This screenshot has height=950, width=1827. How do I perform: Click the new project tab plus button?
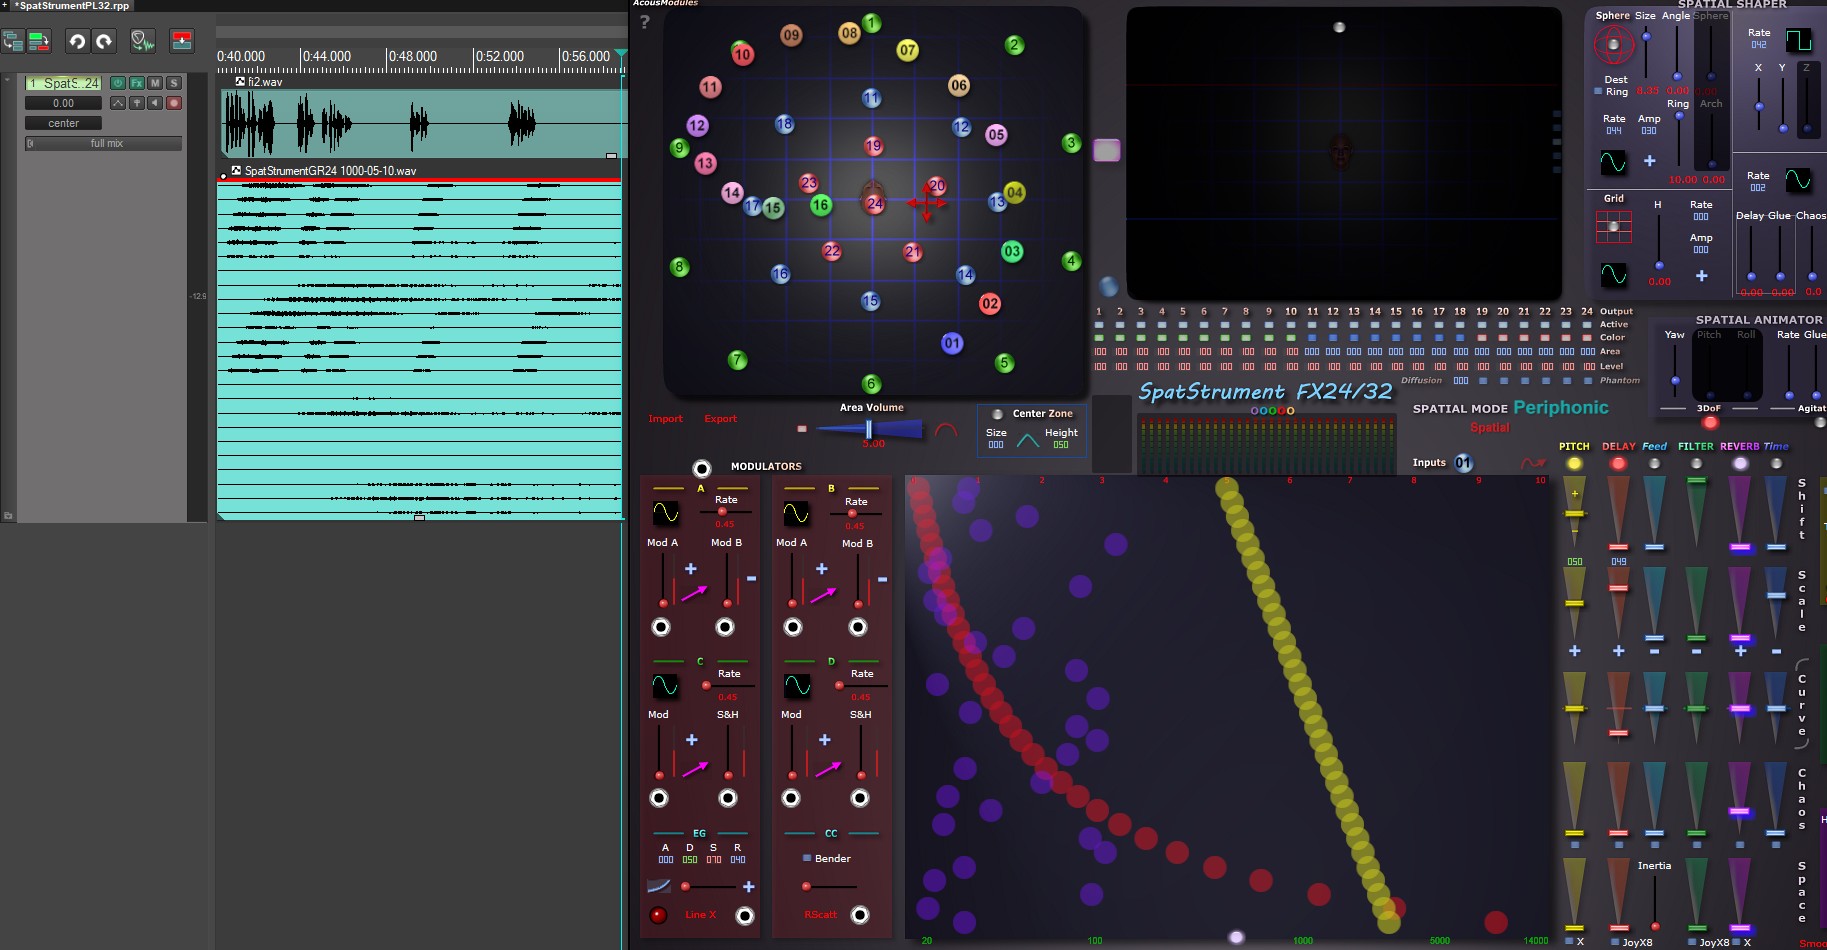[4, 6]
